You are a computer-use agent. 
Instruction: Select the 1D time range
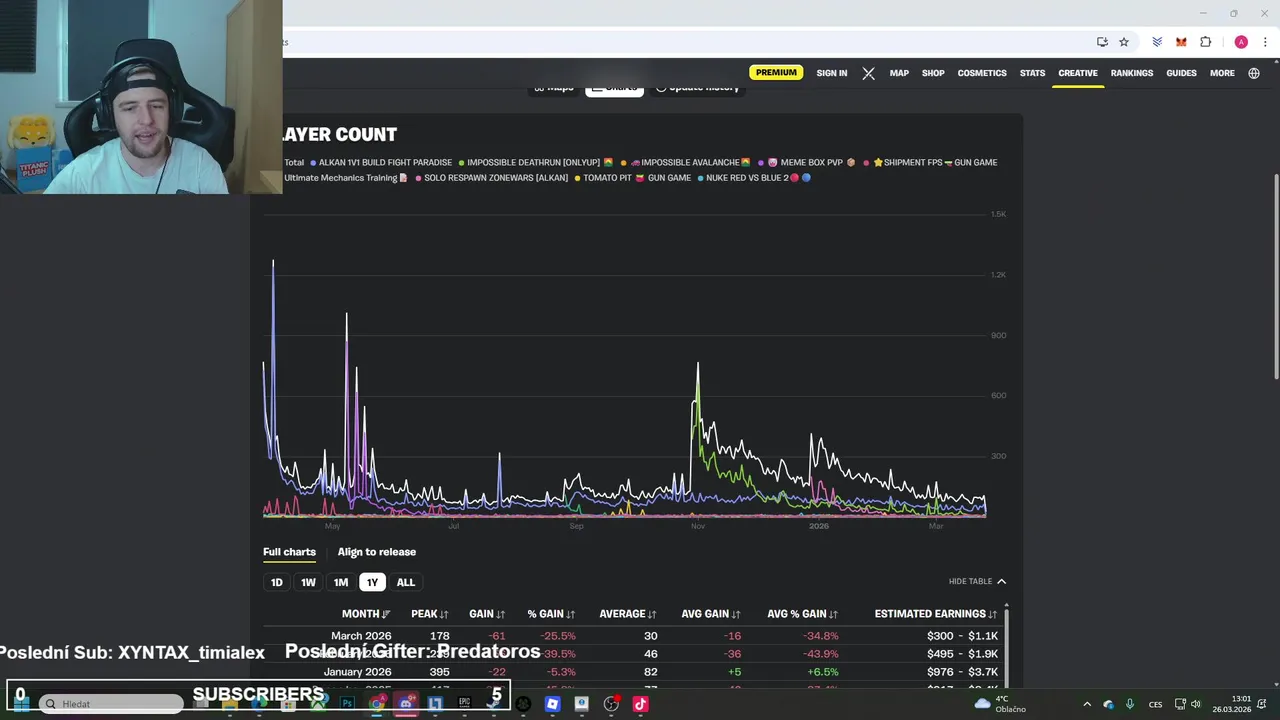pos(277,582)
